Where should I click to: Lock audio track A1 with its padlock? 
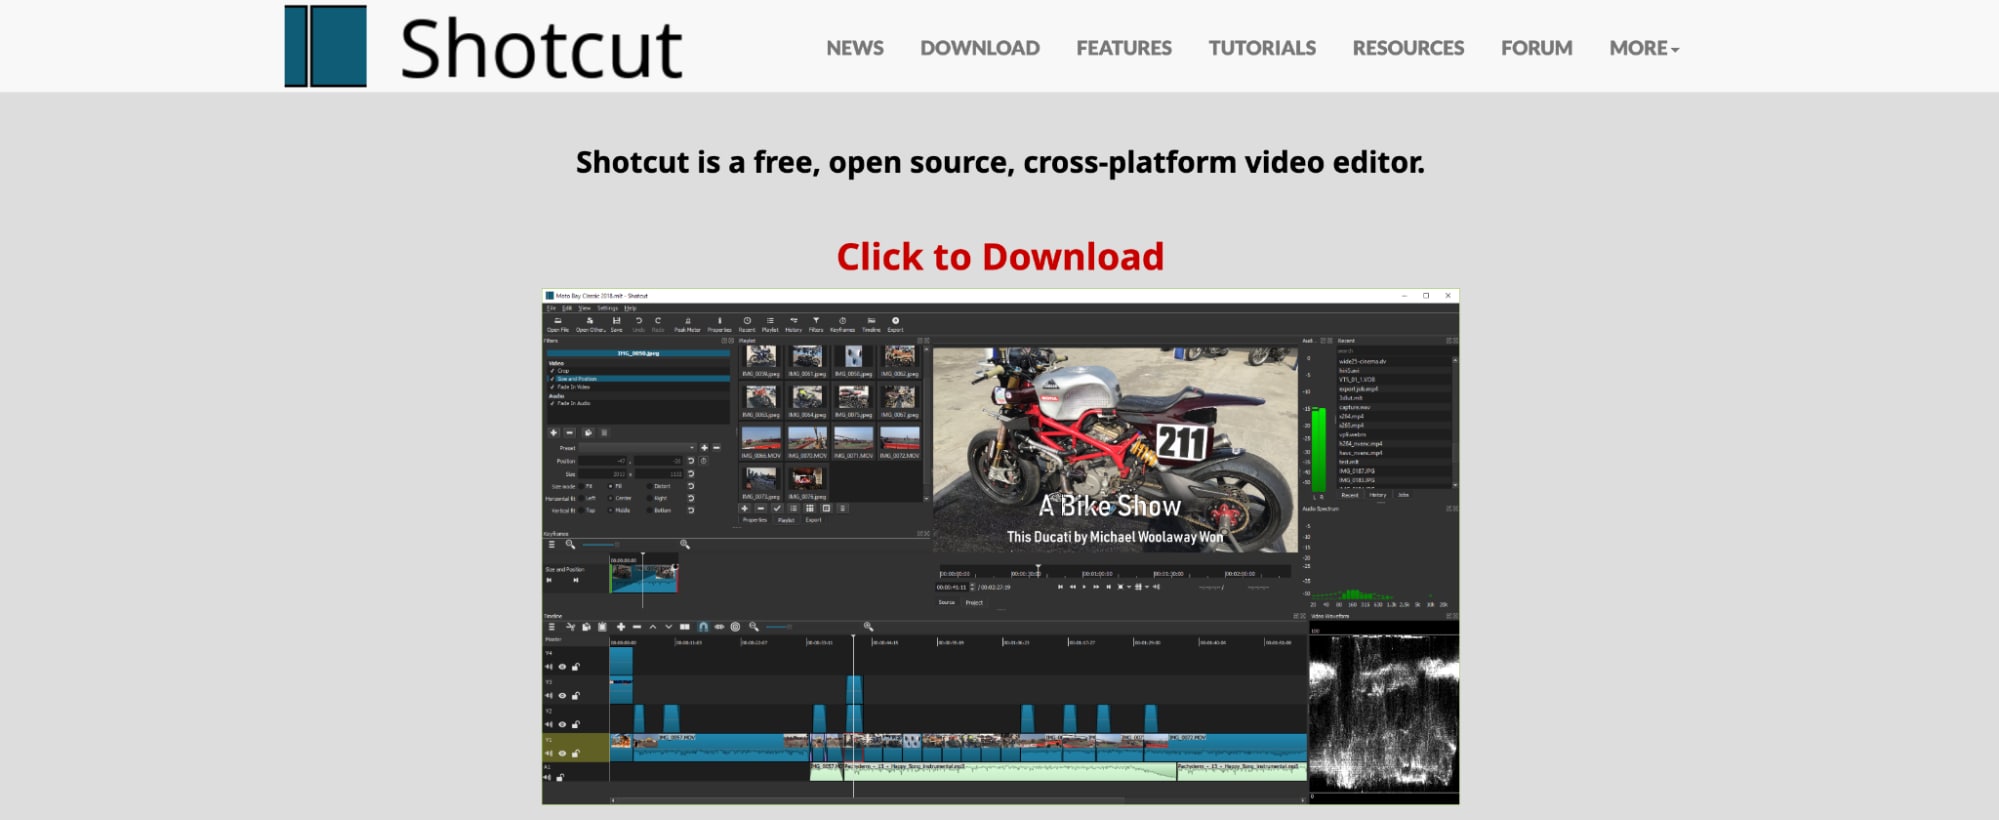coord(560,777)
